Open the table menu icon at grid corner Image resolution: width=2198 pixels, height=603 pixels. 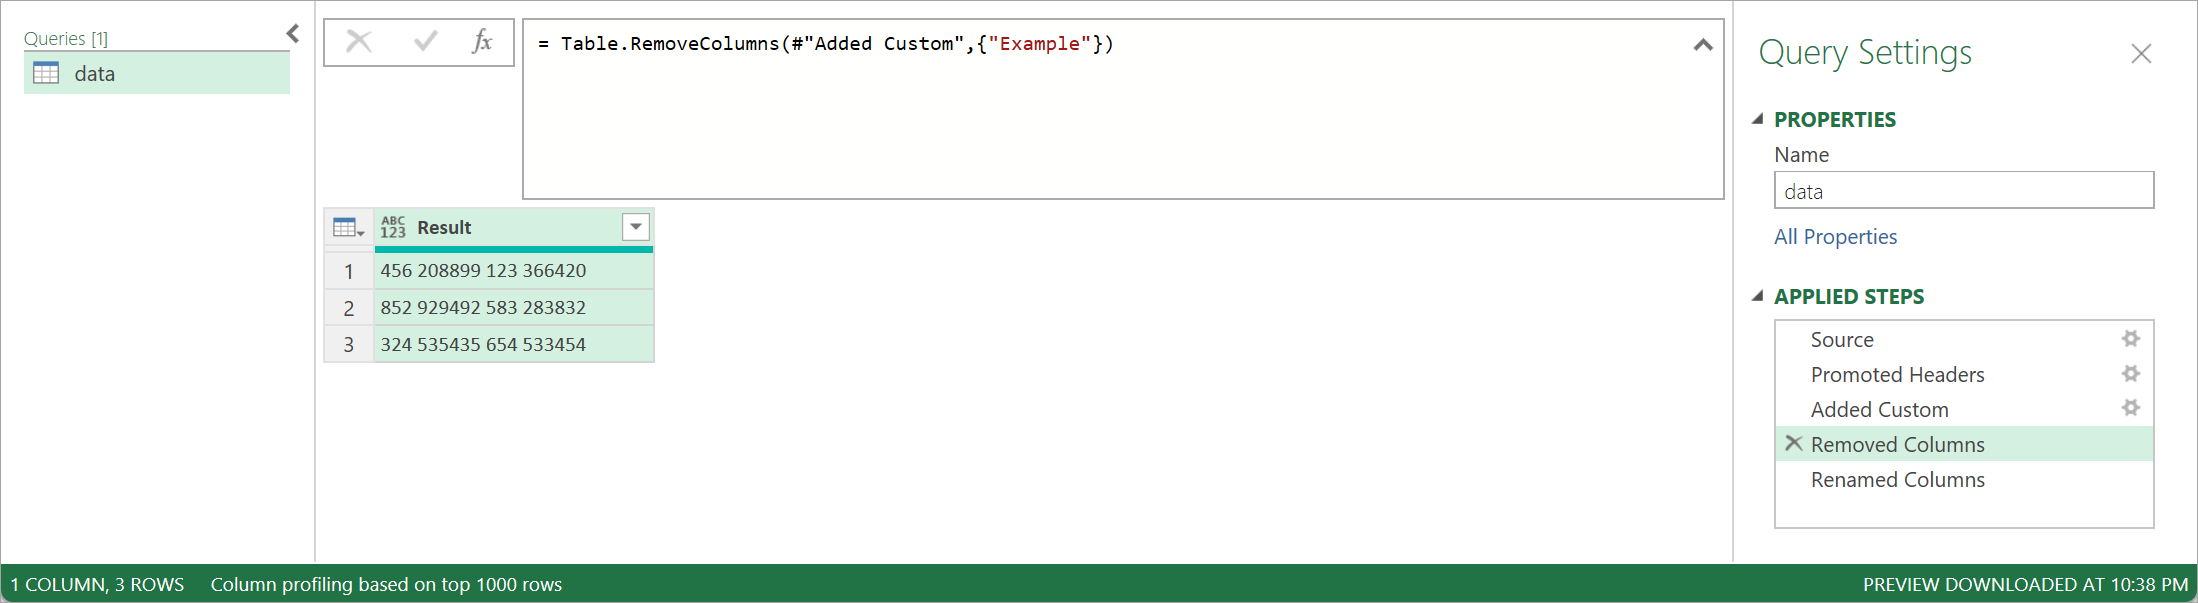pos(348,228)
